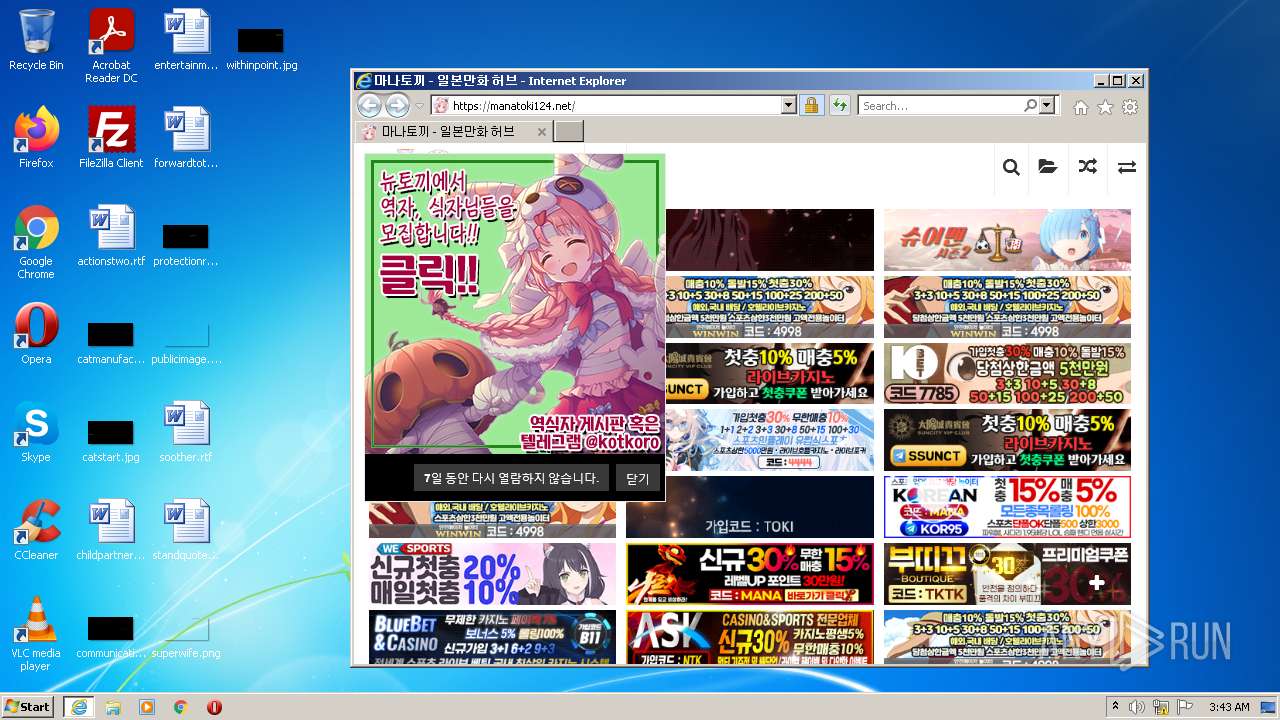Screen dimensions: 1280x720
Task: Open the SSUNCT 라이브카지노 banner in middle column
Action: pyautogui.click(x=769, y=372)
